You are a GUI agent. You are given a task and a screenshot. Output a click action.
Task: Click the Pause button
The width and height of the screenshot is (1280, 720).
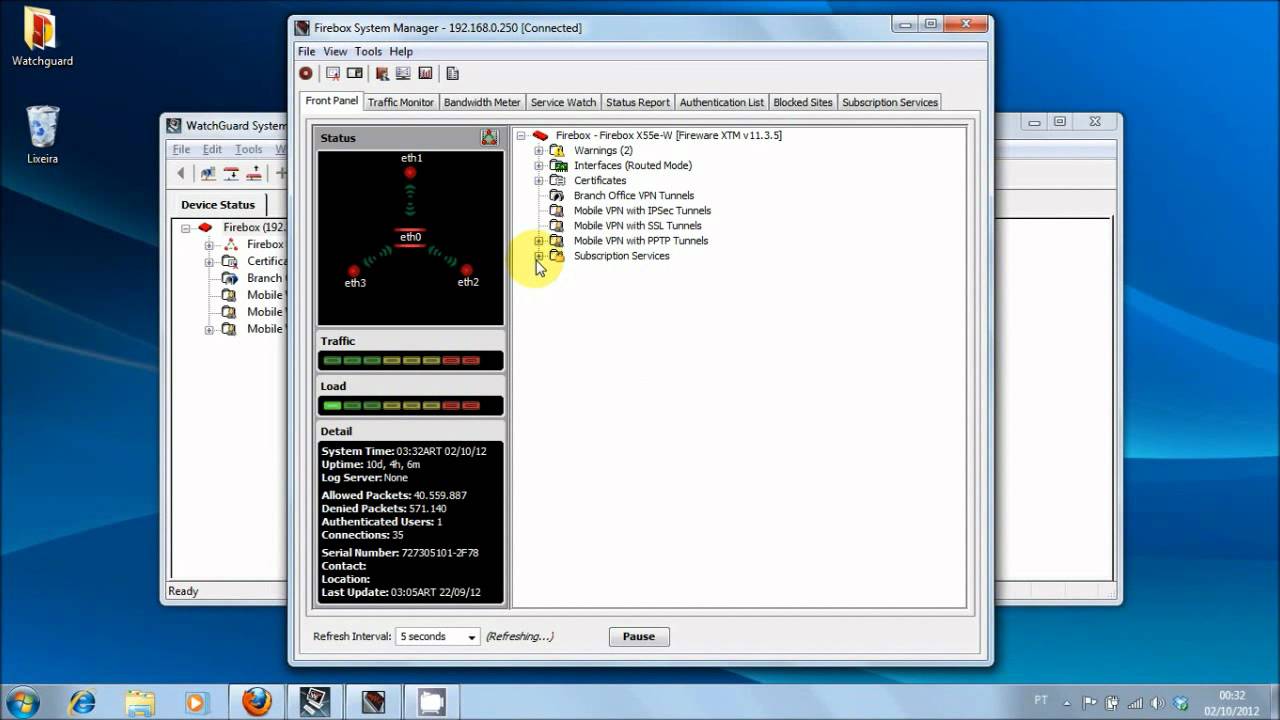[639, 636]
